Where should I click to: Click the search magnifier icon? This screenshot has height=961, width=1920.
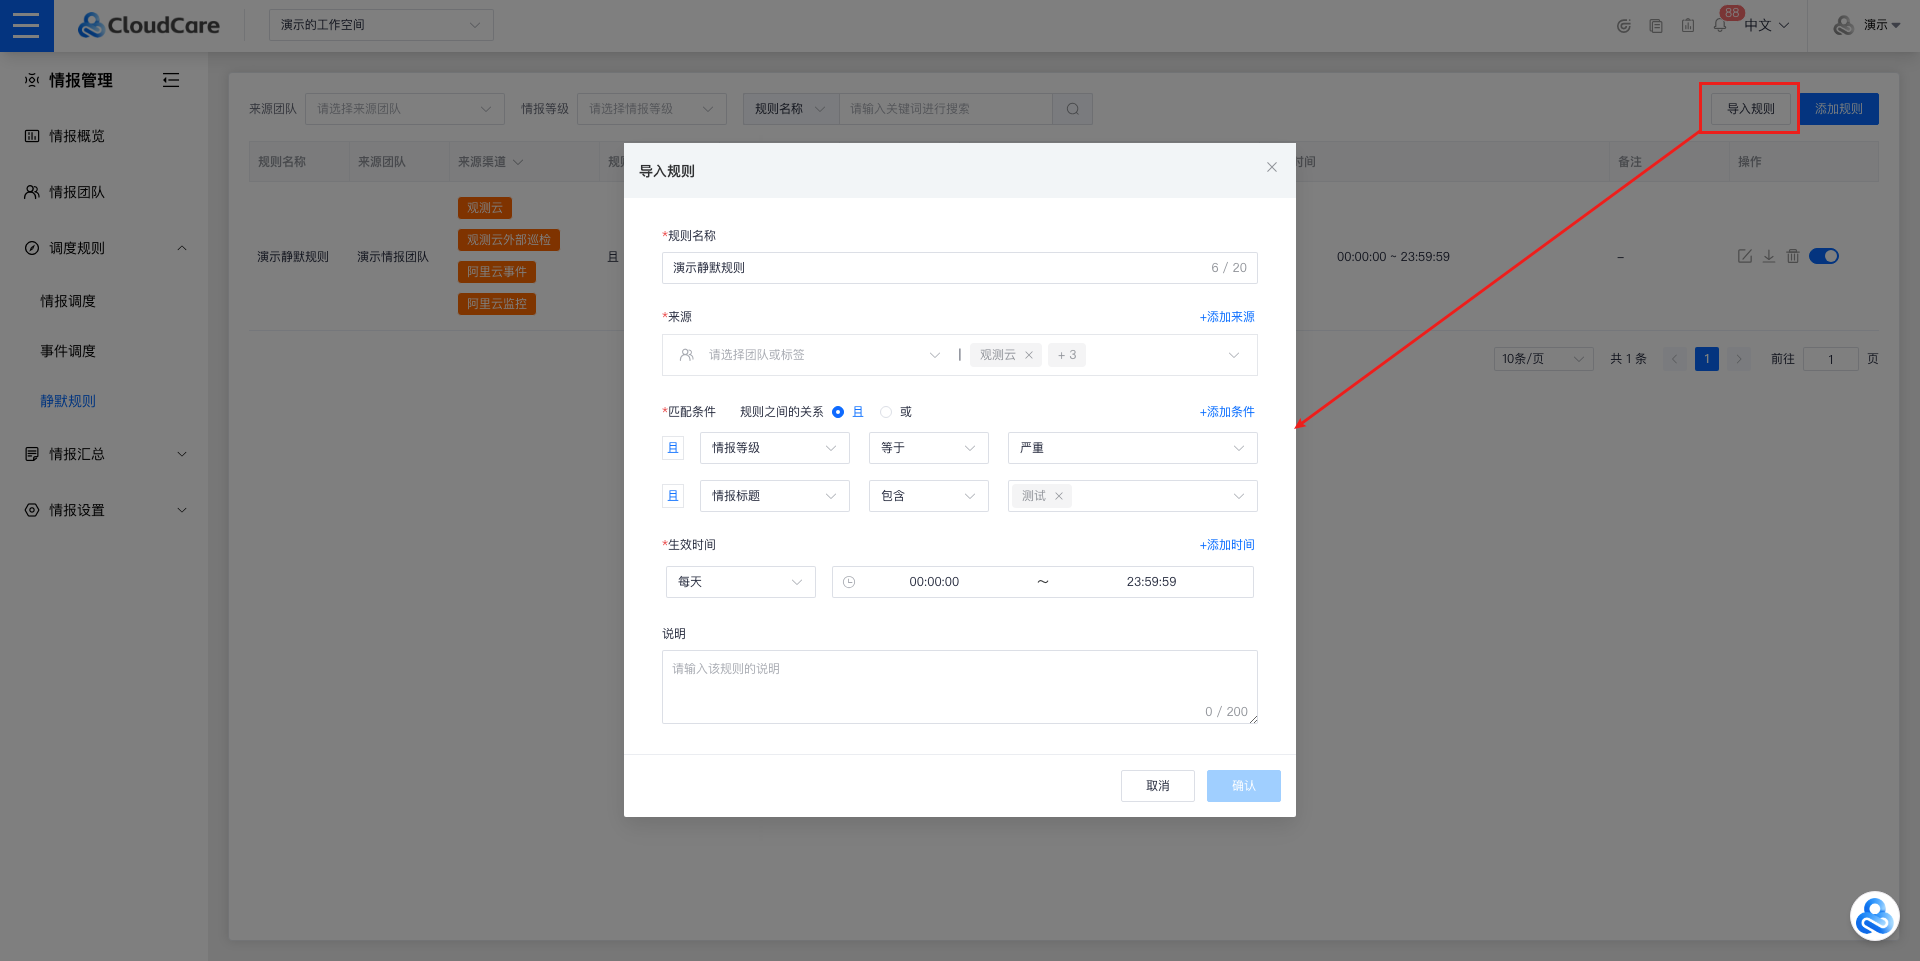[1072, 109]
